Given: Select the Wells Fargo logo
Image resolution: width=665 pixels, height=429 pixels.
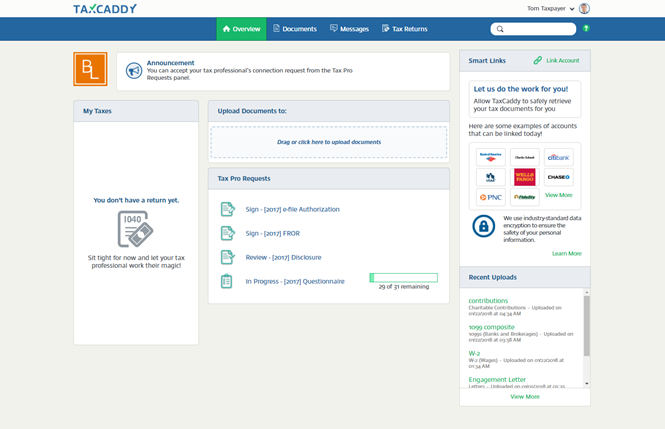Looking at the screenshot, I should [x=525, y=177].
